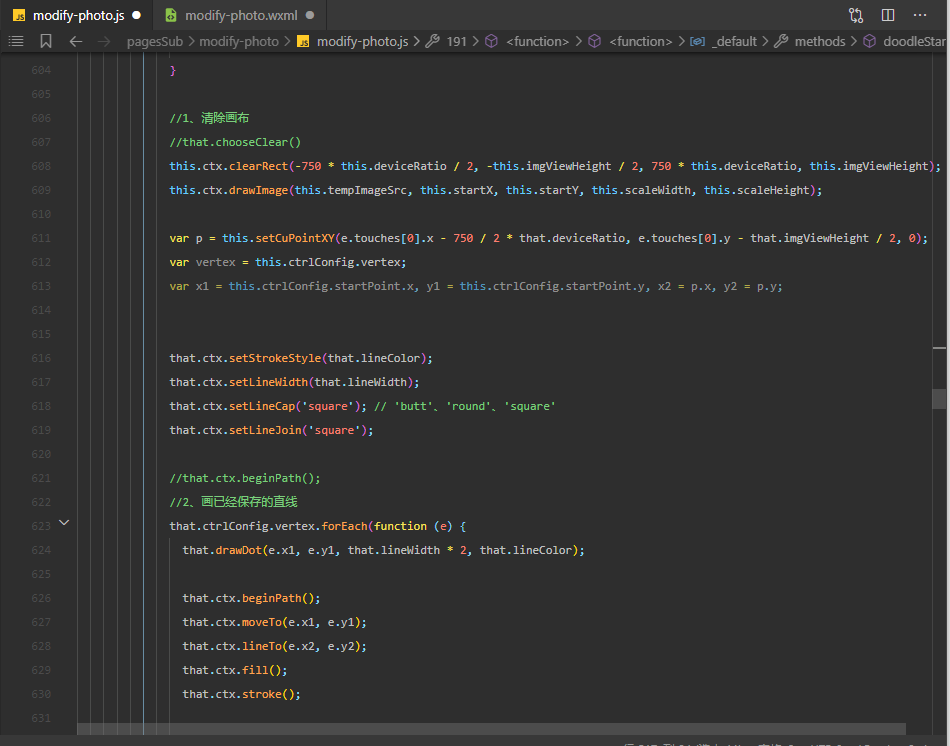Click line number 630 in gutter

[x=41, y=694]
